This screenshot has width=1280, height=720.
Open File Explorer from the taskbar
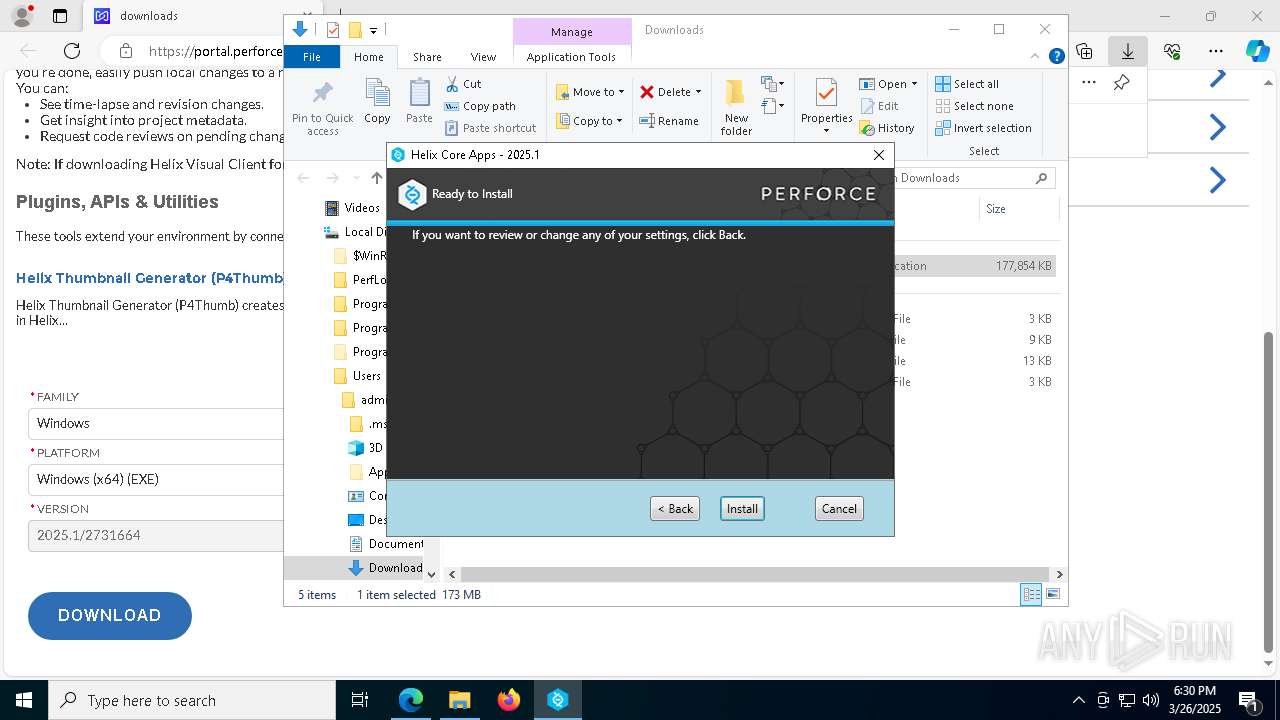tap(459, 700)
